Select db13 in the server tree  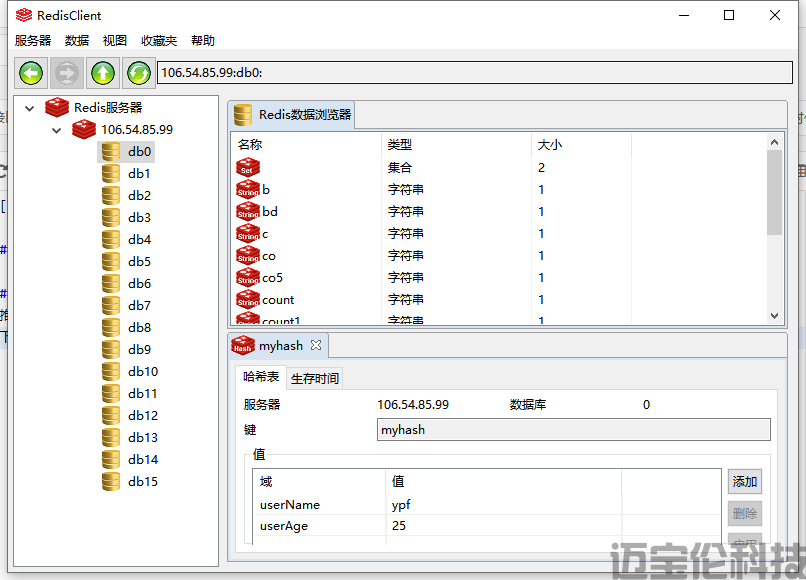(x=143, y=438)
